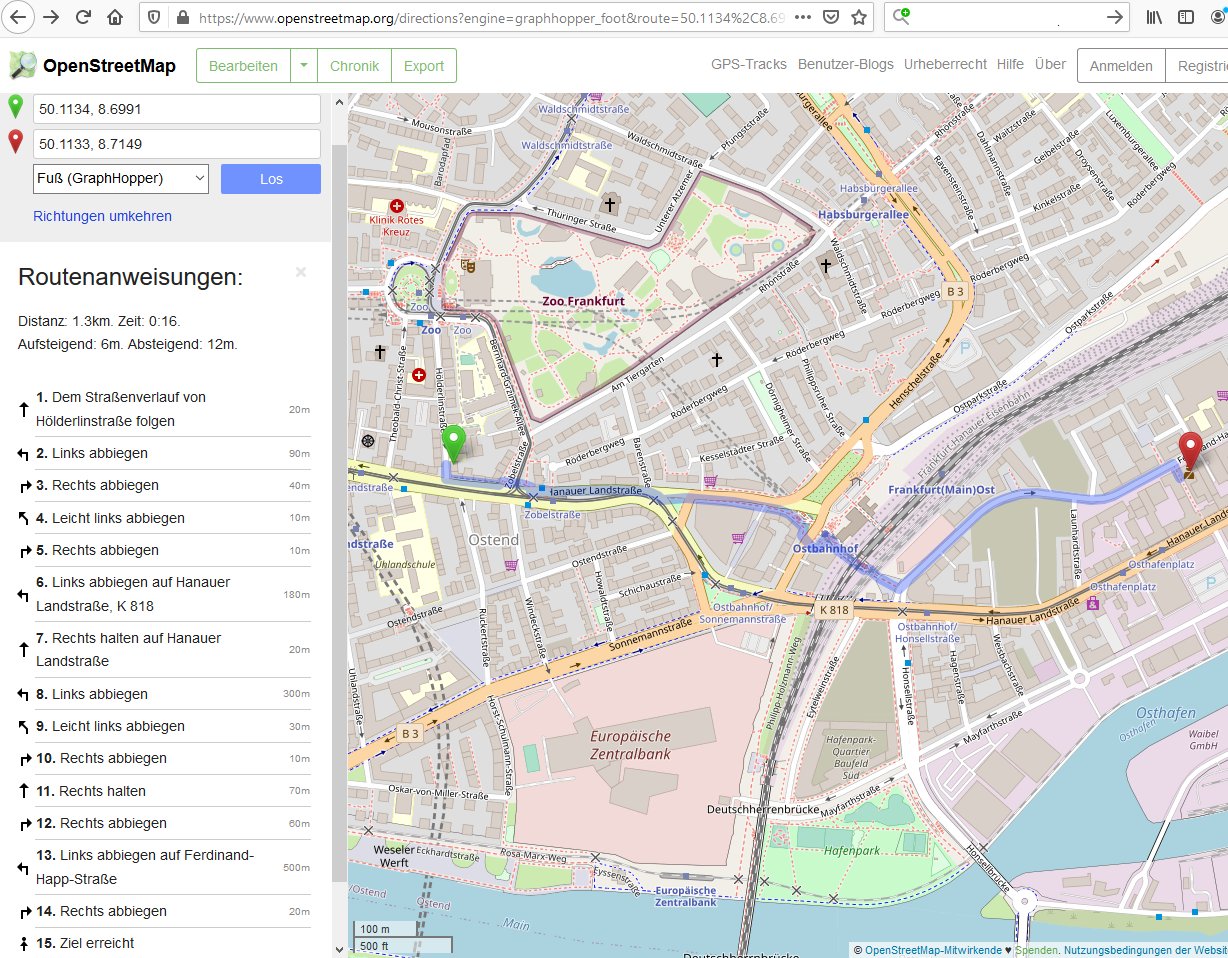Open the Export tab

pos(424,66)
